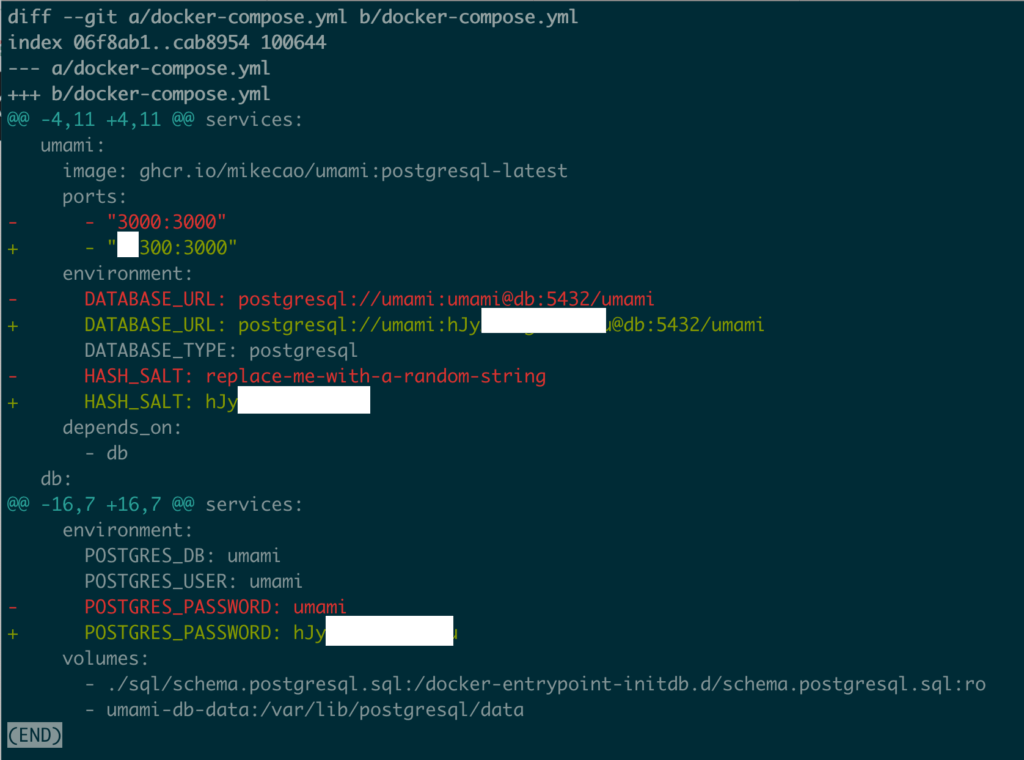1024x760 pixels.
Task: Click the diff --git header line
Action: (293, 17)
